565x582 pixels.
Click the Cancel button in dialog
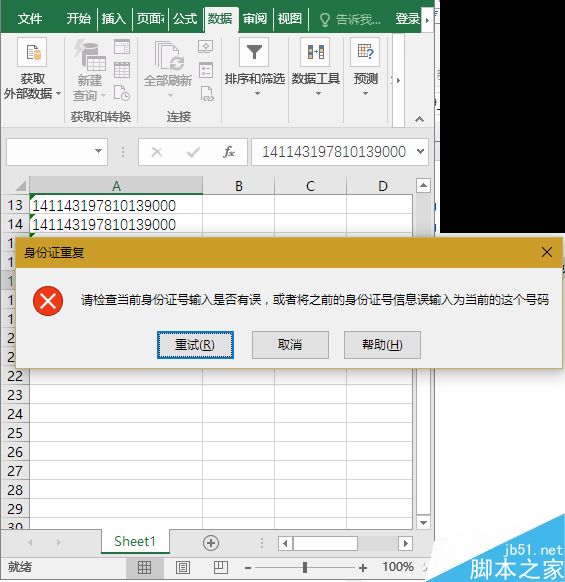tap(290, 345)
